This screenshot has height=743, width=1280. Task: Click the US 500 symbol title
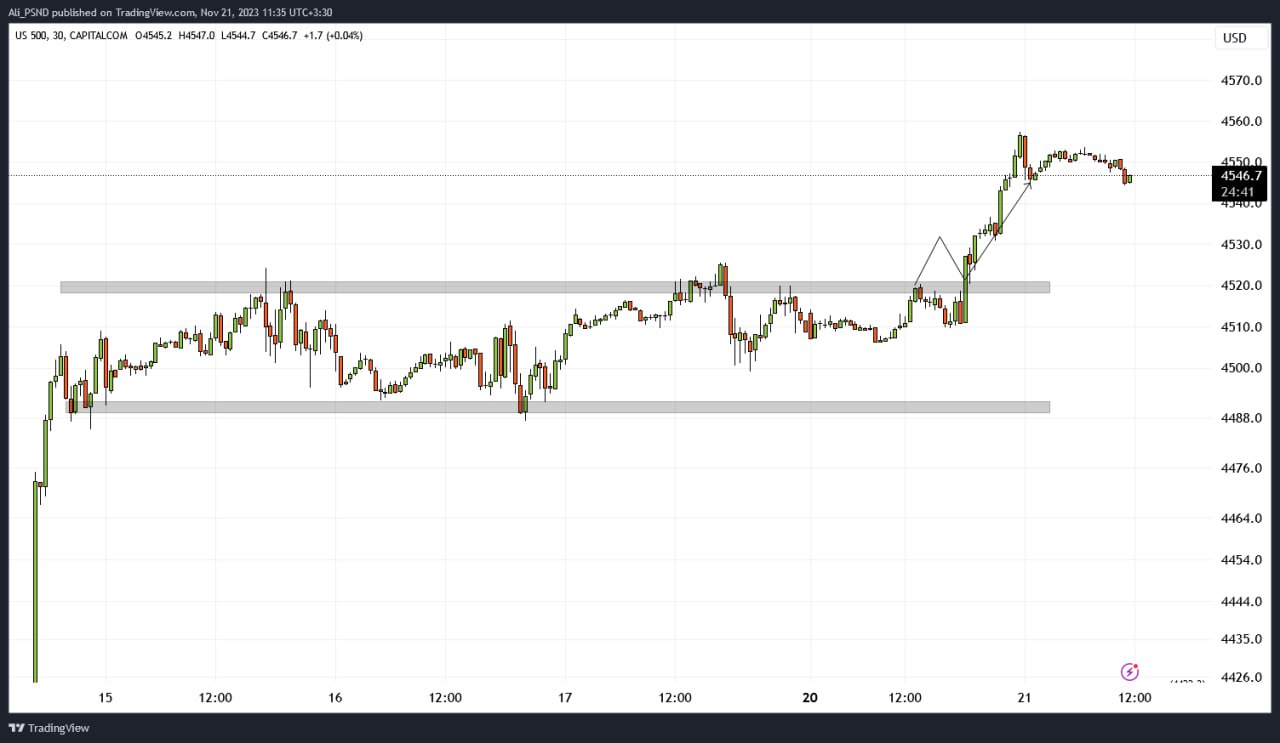click(x=39, y=36)
